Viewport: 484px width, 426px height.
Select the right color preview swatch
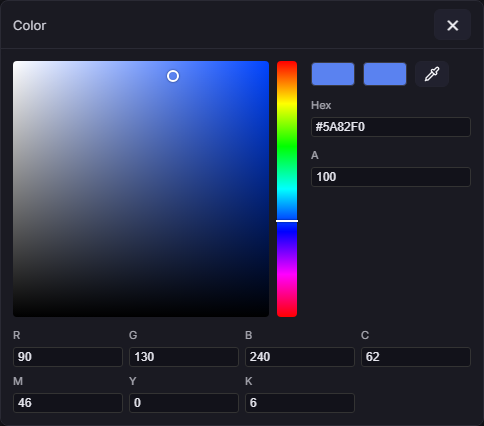point(385,74)
